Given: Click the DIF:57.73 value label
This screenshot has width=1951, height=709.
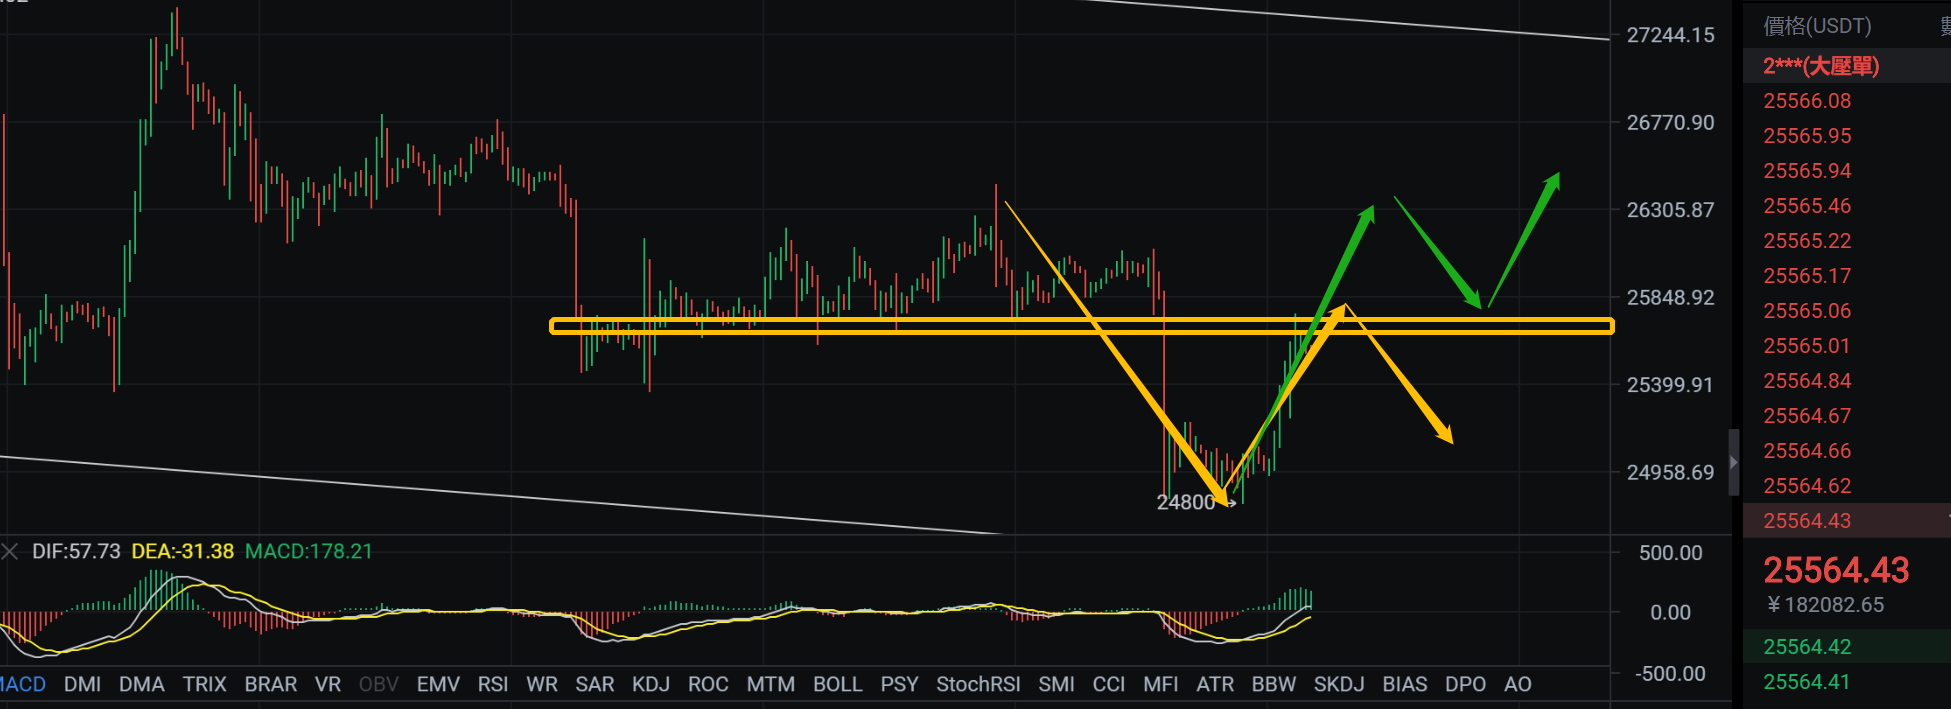Looking at the screenshot, I should pos(76,551).
